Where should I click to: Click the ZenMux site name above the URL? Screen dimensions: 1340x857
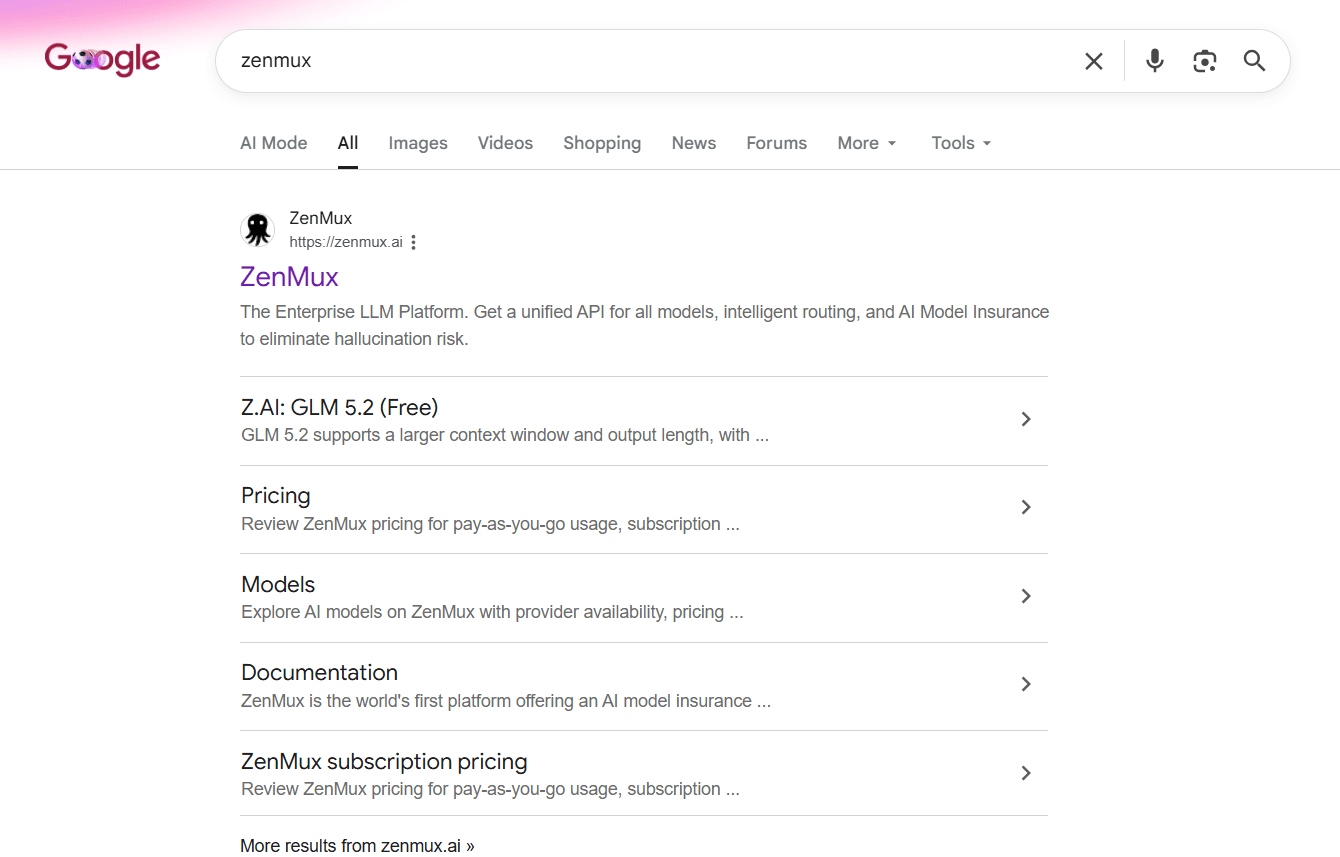point(320,218)
